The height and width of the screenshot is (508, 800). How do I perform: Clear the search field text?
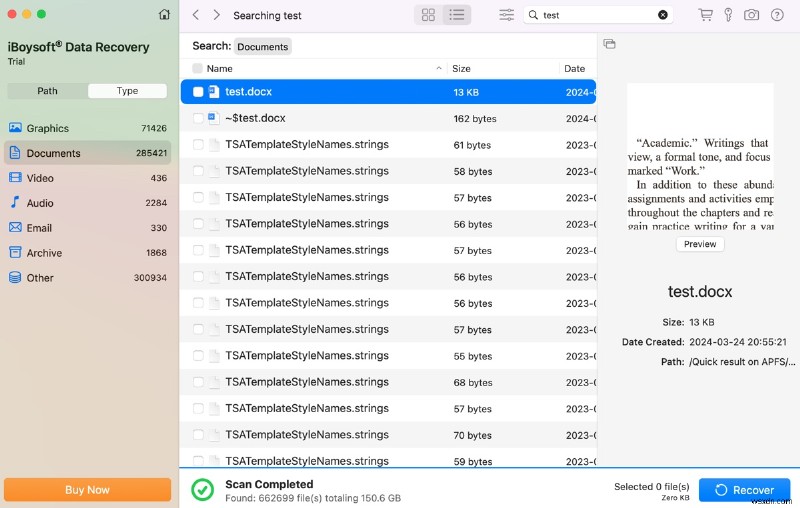click(663, 15)
